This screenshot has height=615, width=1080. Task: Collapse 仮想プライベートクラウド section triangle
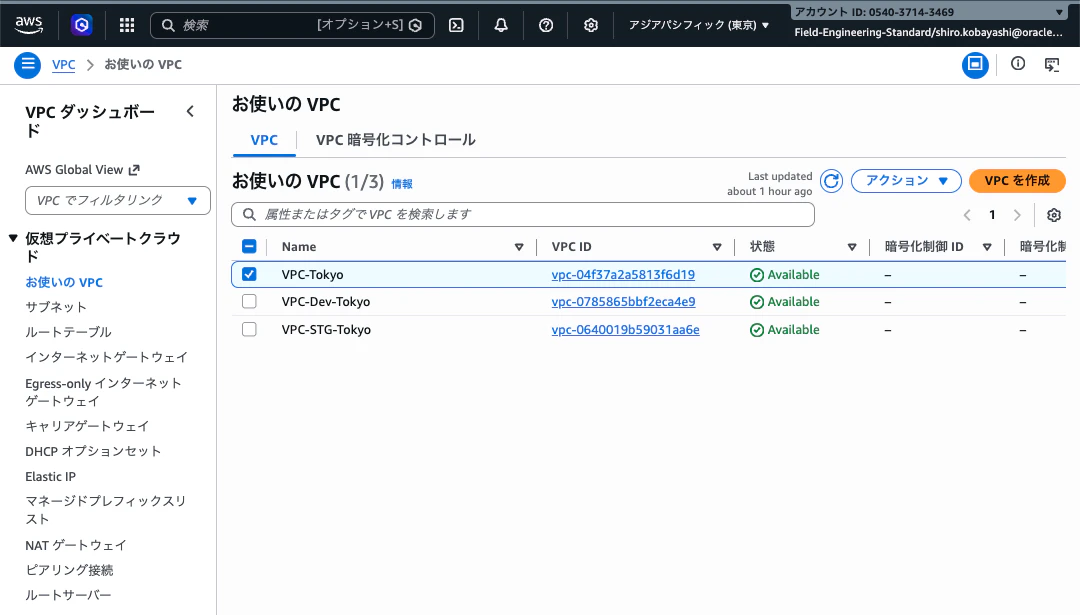[13, 238]
